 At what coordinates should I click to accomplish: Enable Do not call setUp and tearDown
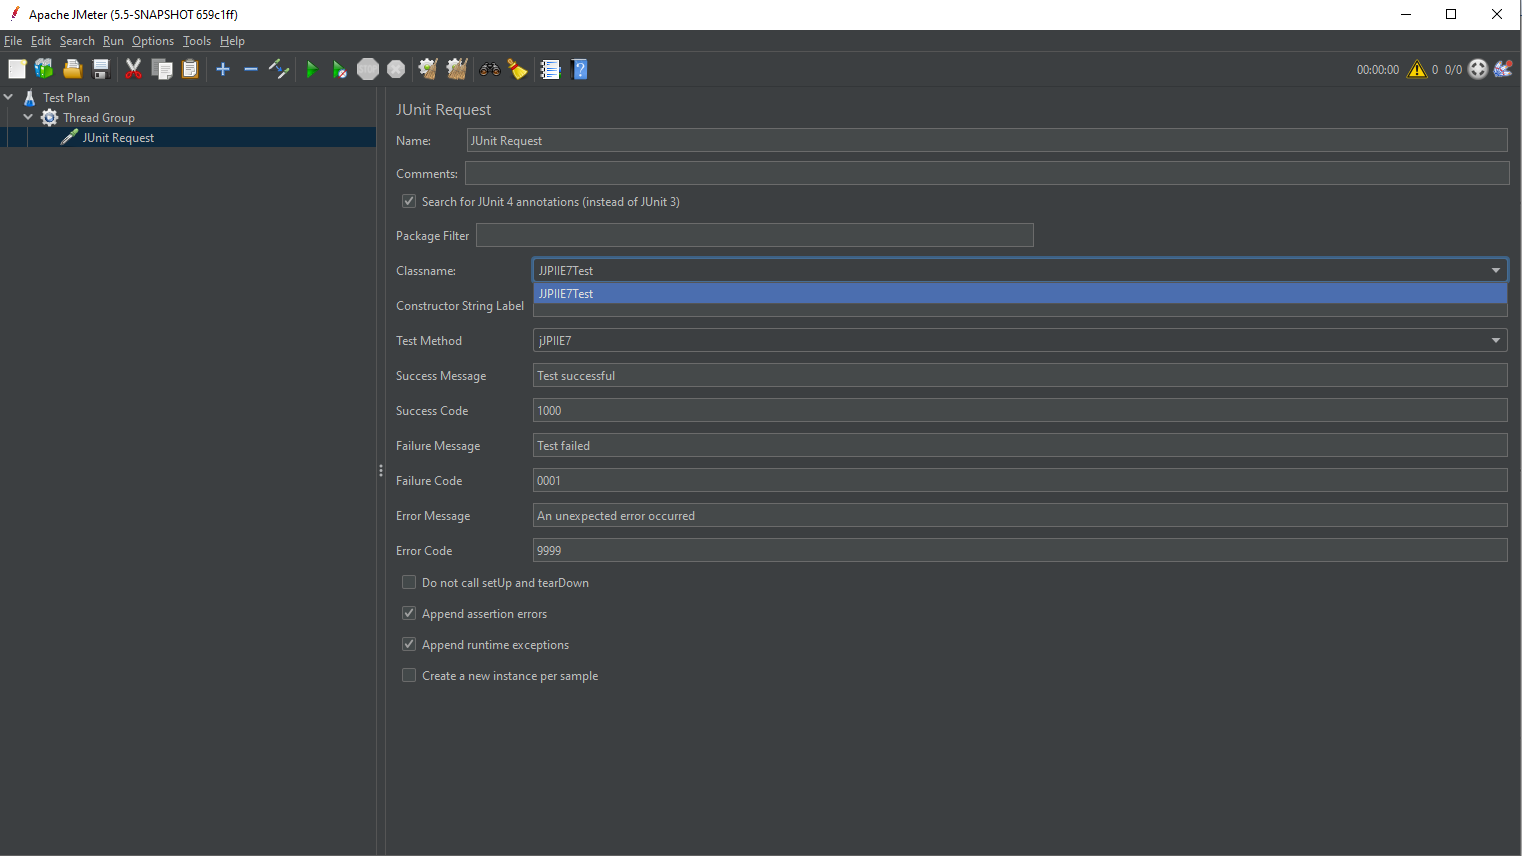pyautogui.click(x=409, y=582)
